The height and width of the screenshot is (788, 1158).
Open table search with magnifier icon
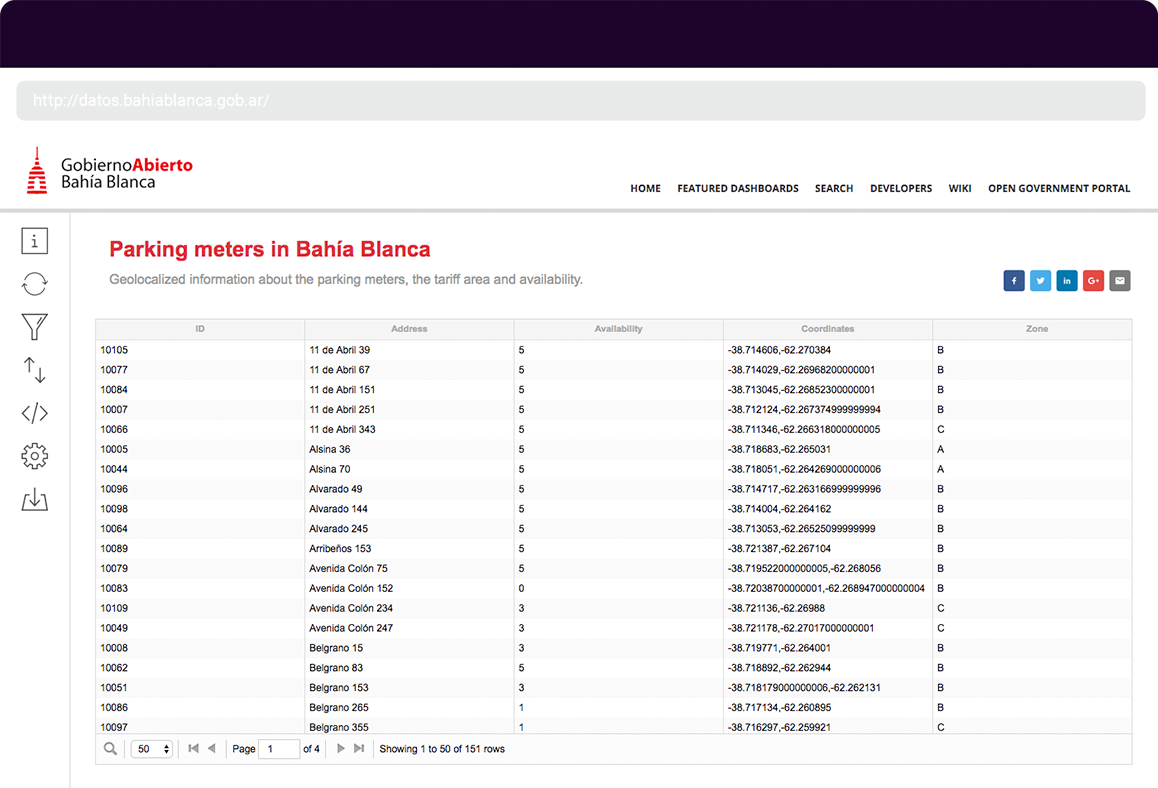coord(110,748)
